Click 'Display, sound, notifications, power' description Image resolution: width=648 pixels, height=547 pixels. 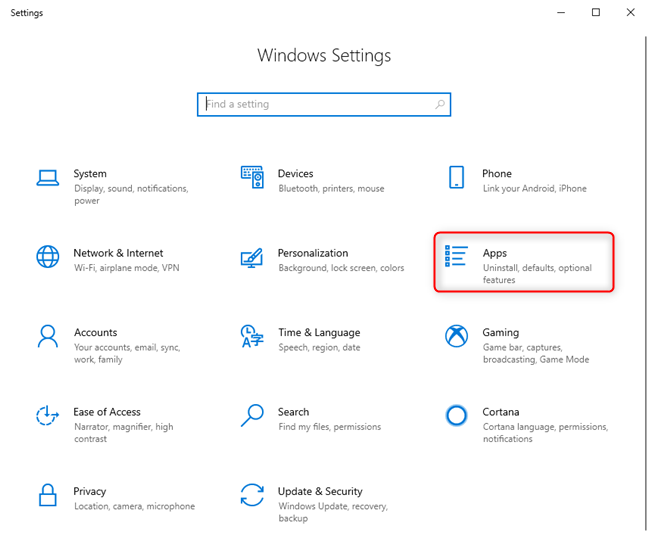tap(131, 195)
